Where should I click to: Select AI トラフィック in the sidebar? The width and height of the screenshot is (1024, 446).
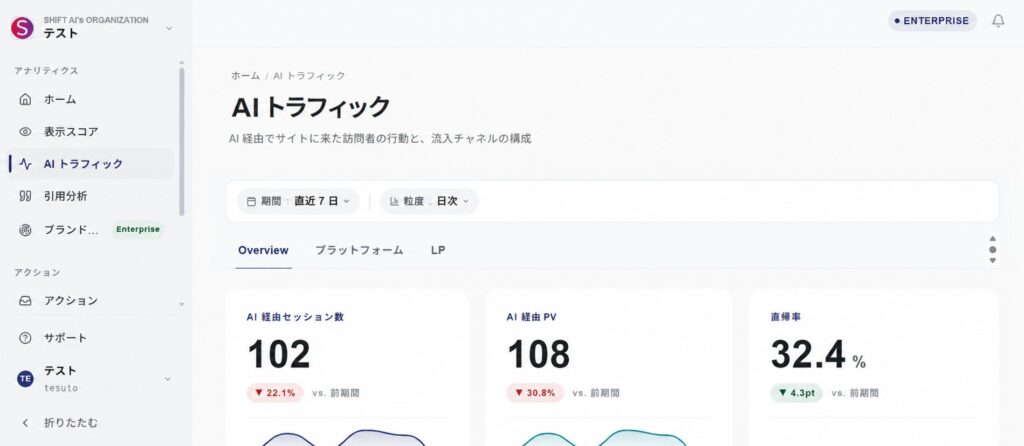tap(91, 164)
